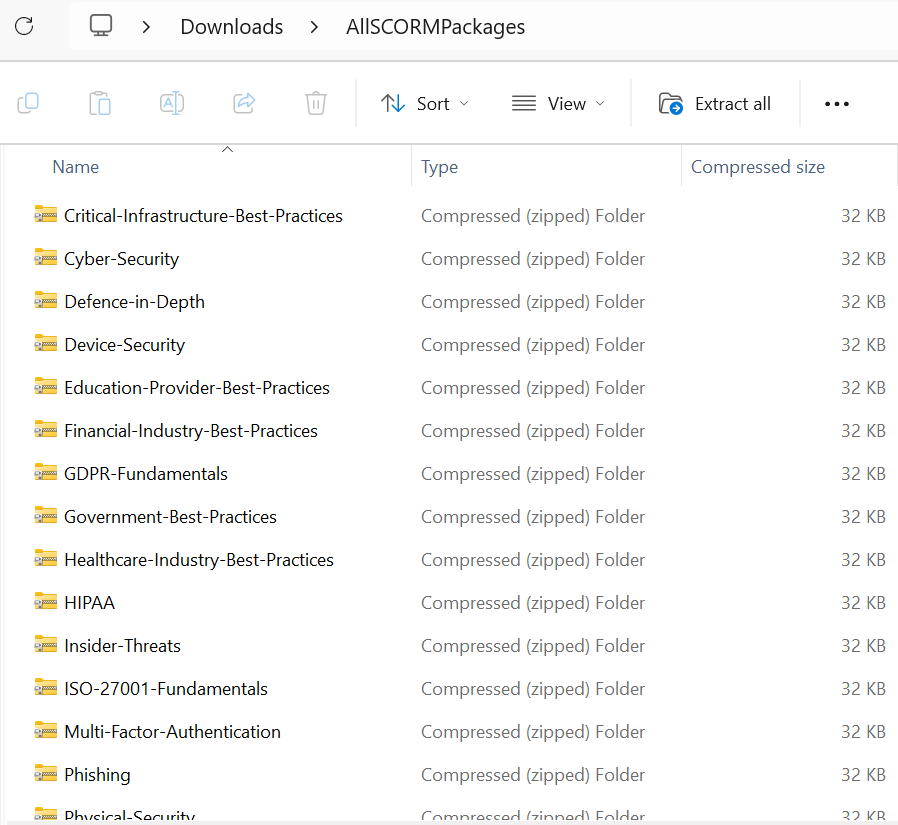The image size is (898, 825).
Task: Navigate to Downloads in the breadcrumb
Action: (231, 27)
